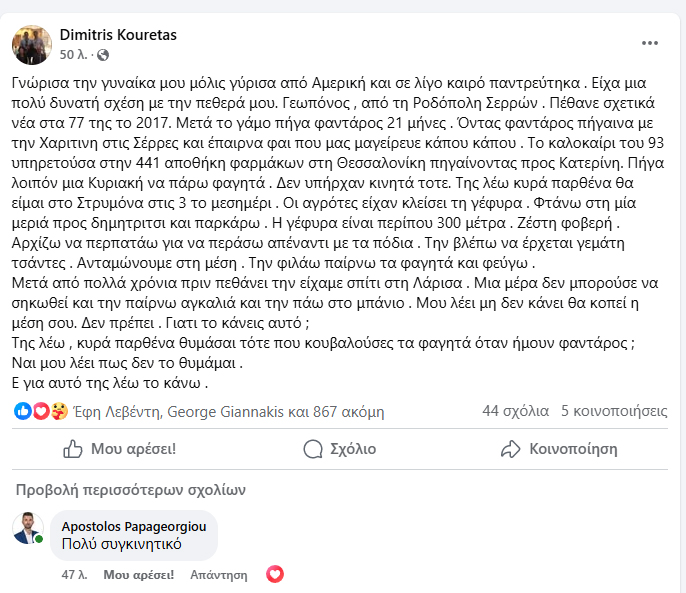Open Apostolos Papageorgiou's avatar
Viewport: 686px width, 593px height.
[x=28, y=527]
